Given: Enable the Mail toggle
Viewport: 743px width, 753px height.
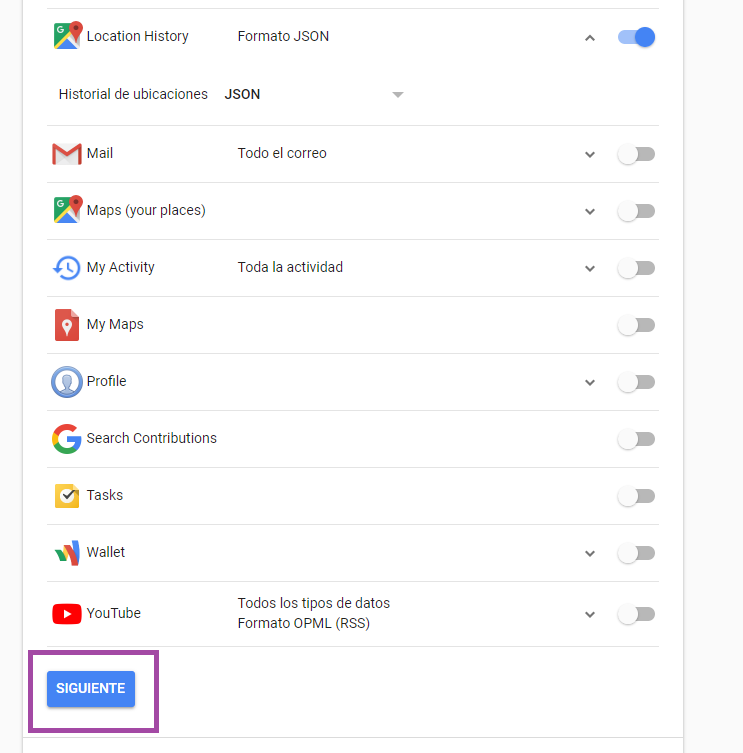Looking at the screenshot, I should click(636, 154).
